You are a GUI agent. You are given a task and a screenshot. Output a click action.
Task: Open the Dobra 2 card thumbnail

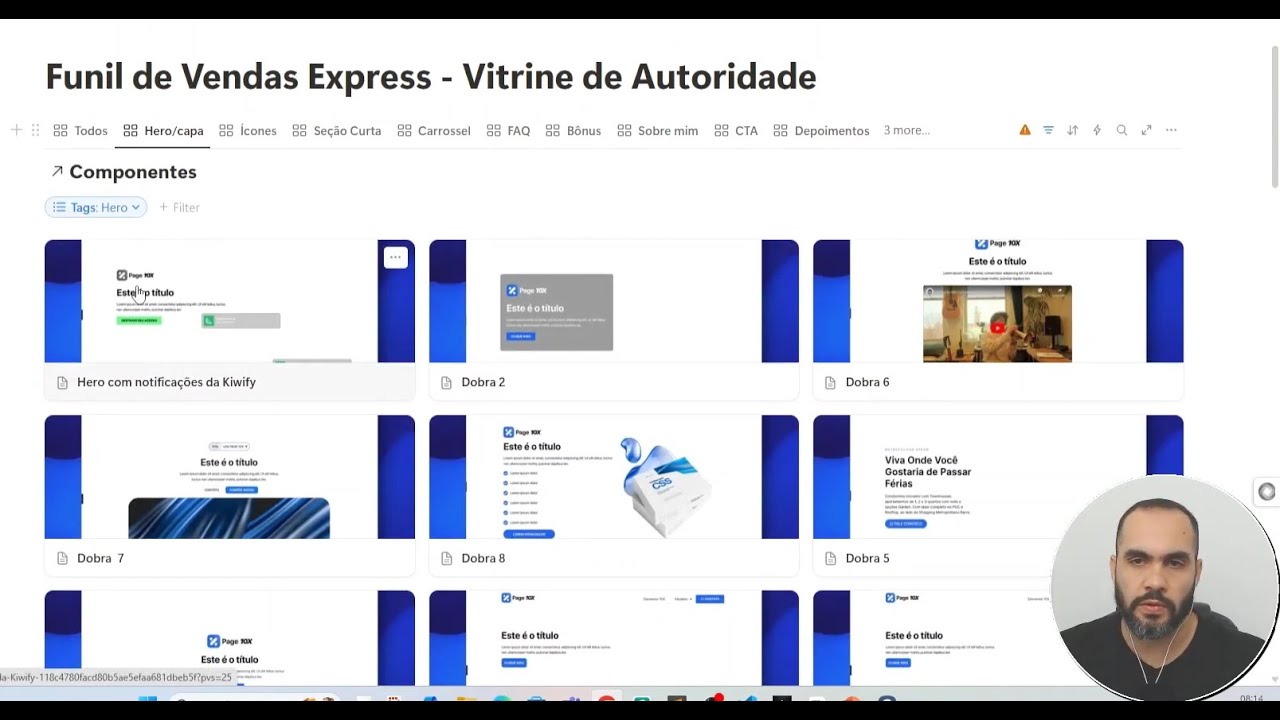[614, 301]
